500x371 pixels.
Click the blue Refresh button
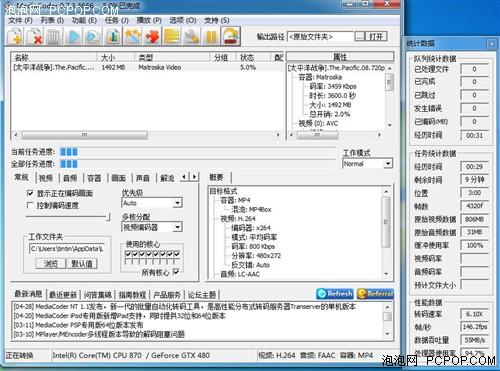point(335,293)
